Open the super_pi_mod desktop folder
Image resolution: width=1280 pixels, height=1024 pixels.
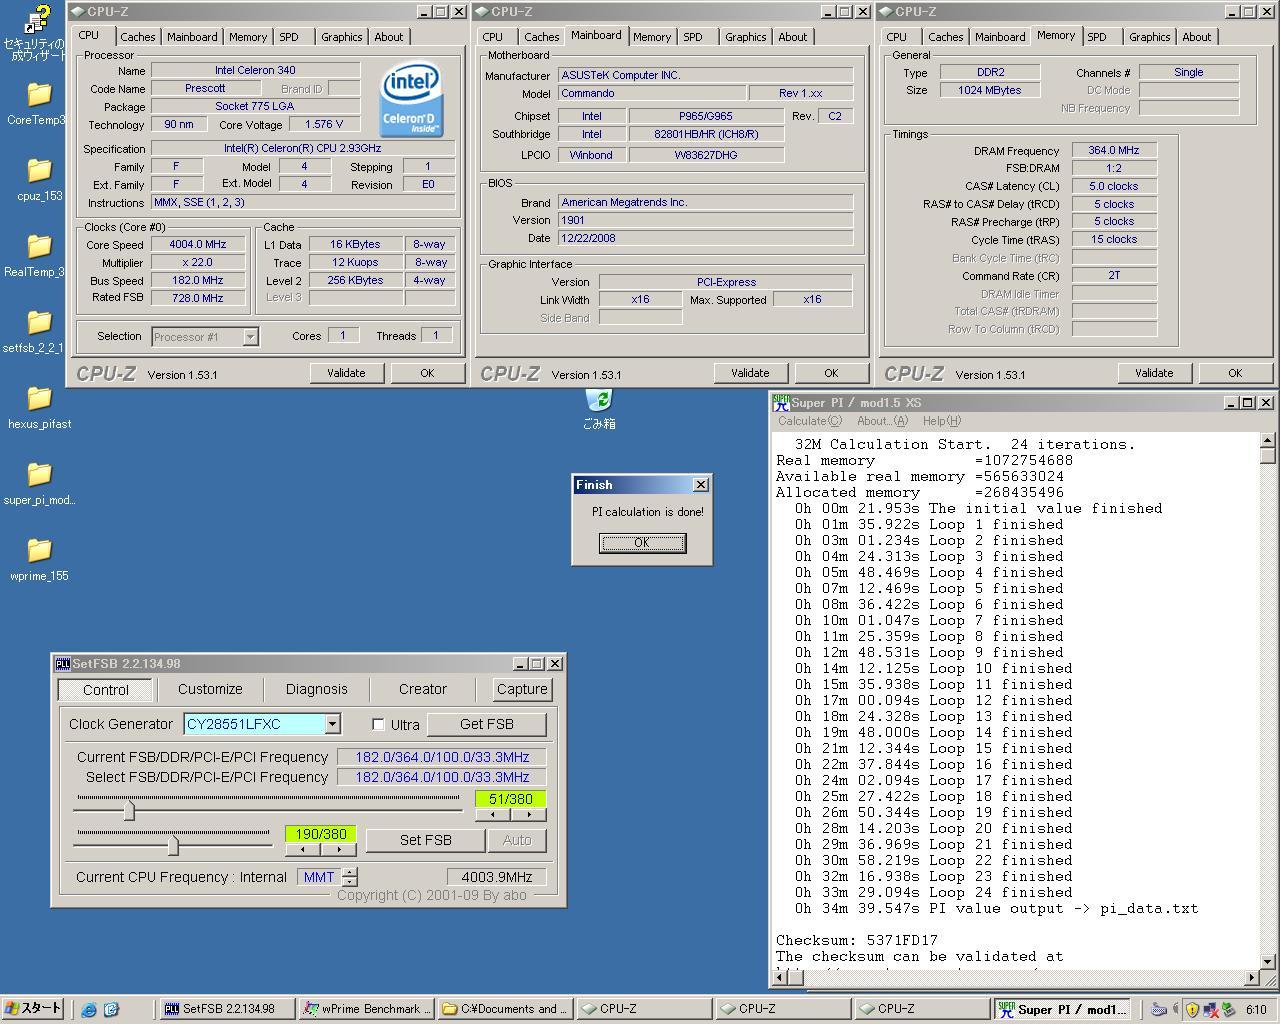tap(39, 475)
